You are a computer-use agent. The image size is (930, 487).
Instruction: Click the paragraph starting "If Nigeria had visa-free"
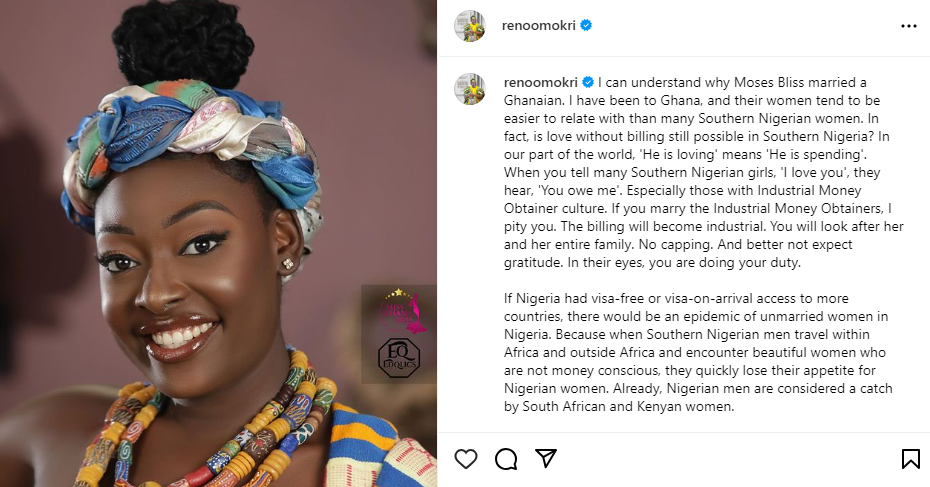pyautogui.click(x=680, y=353)
